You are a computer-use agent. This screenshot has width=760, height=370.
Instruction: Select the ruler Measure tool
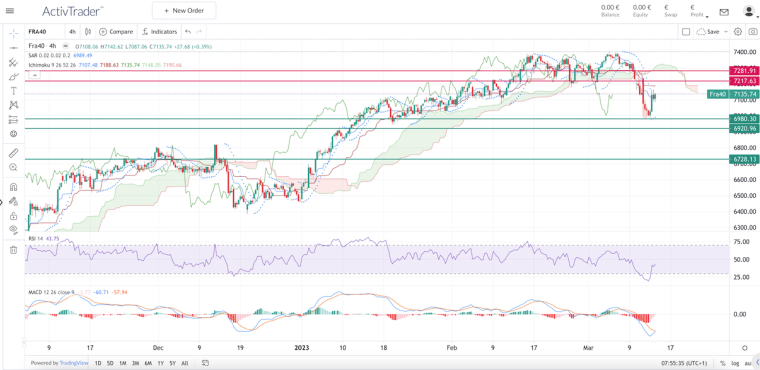pyautogui.click(x=14, y=153)
